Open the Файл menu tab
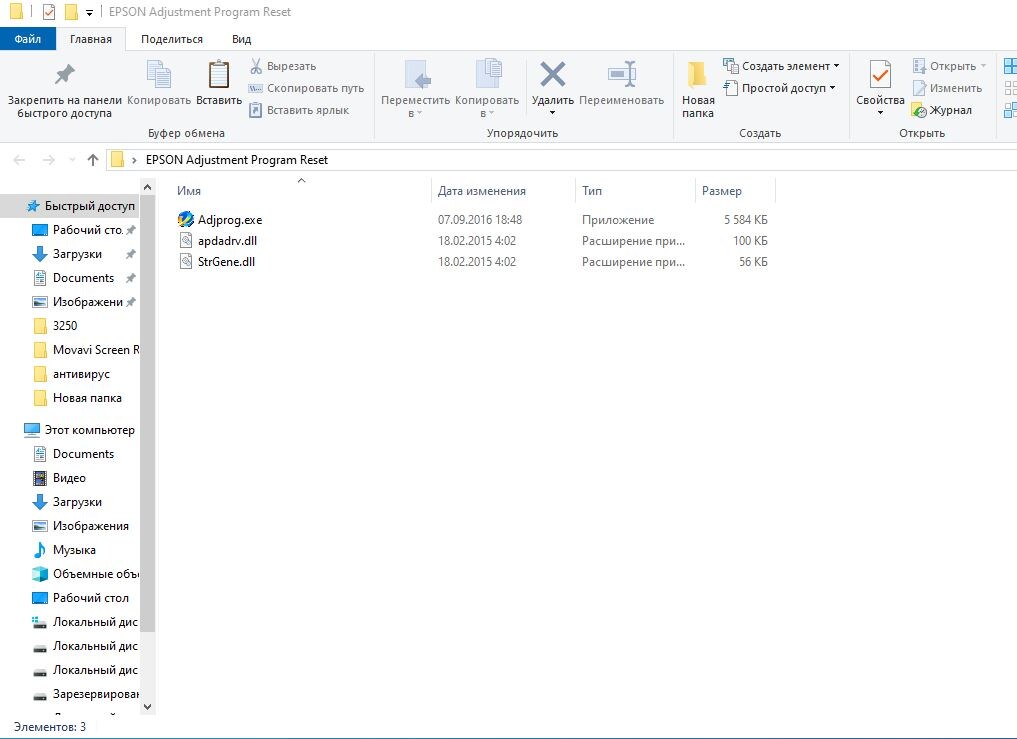The image size is (1017, 739). coord(28,39)
